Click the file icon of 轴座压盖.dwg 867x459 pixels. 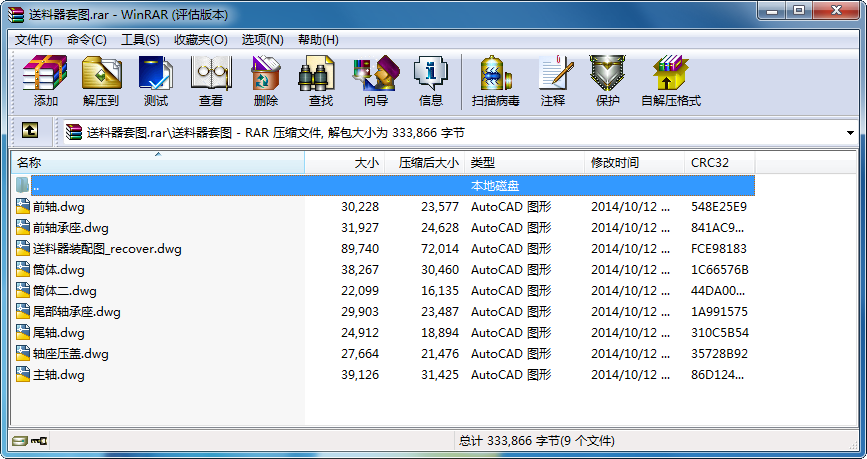pyautogui.click(x=23, y=353)
